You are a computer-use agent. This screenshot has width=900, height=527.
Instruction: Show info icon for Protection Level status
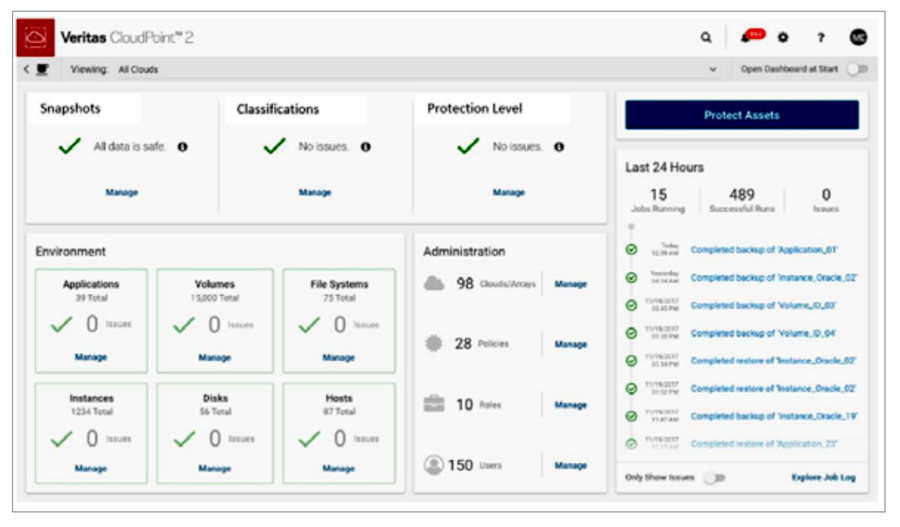click(x=559, y=147)
